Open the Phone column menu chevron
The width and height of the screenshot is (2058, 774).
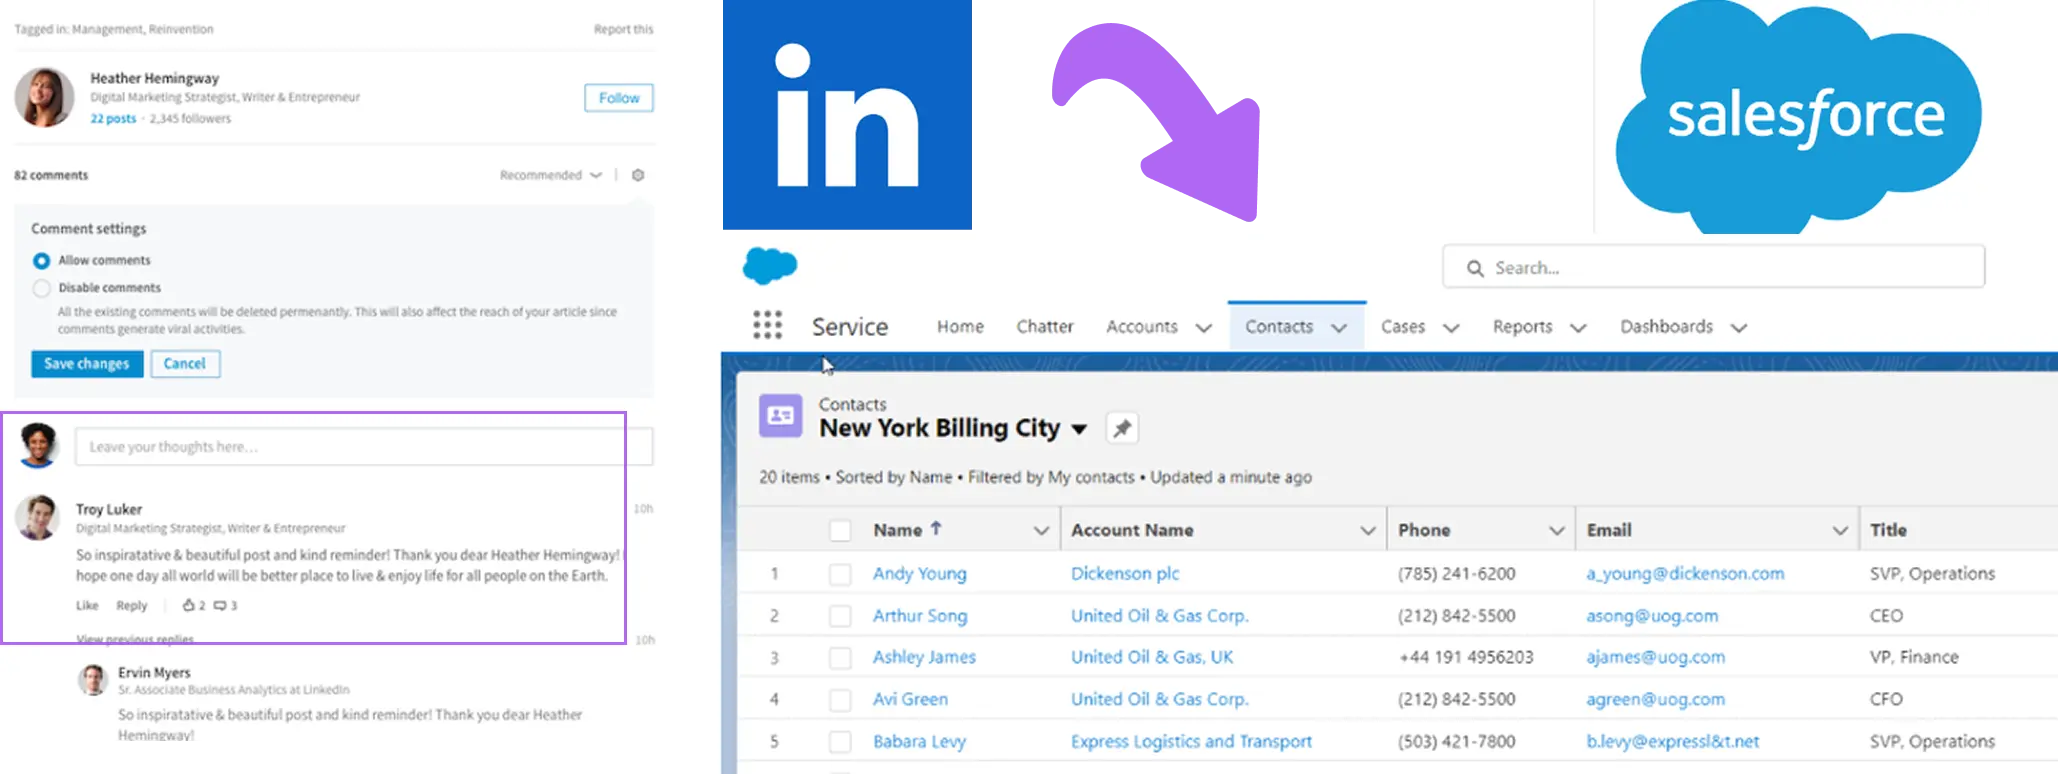pyautogui.click(x=1556, y=531)
